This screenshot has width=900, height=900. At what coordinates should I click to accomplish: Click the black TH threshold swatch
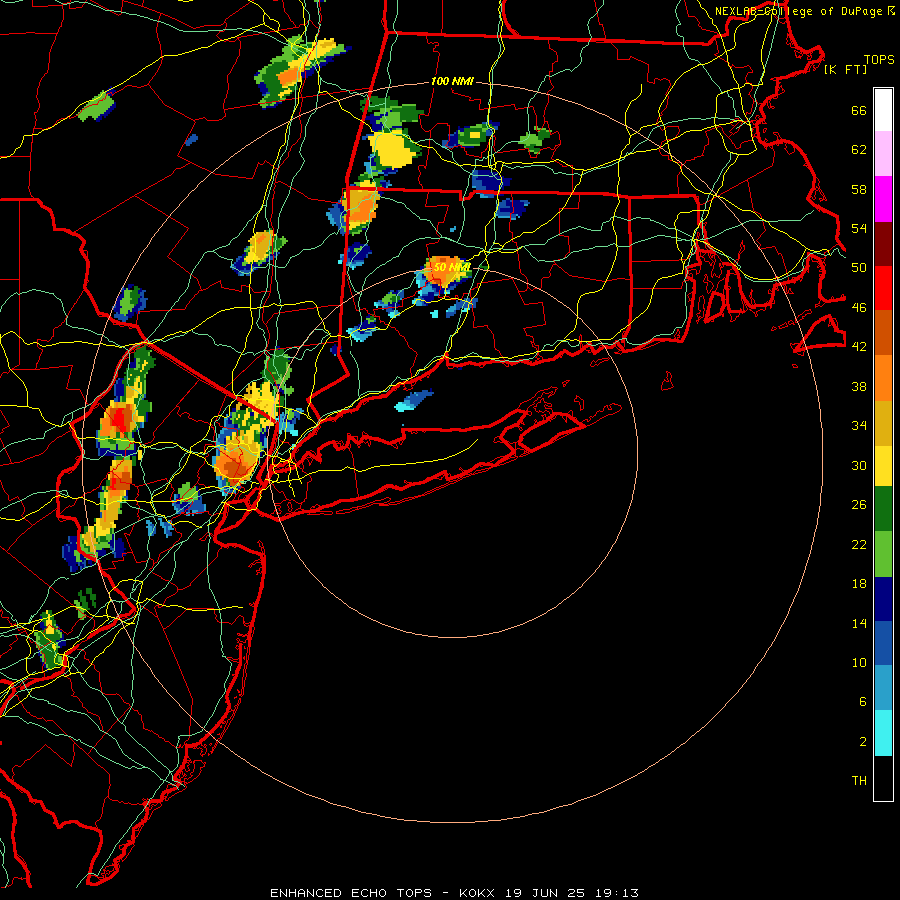(x=883, y=778)
